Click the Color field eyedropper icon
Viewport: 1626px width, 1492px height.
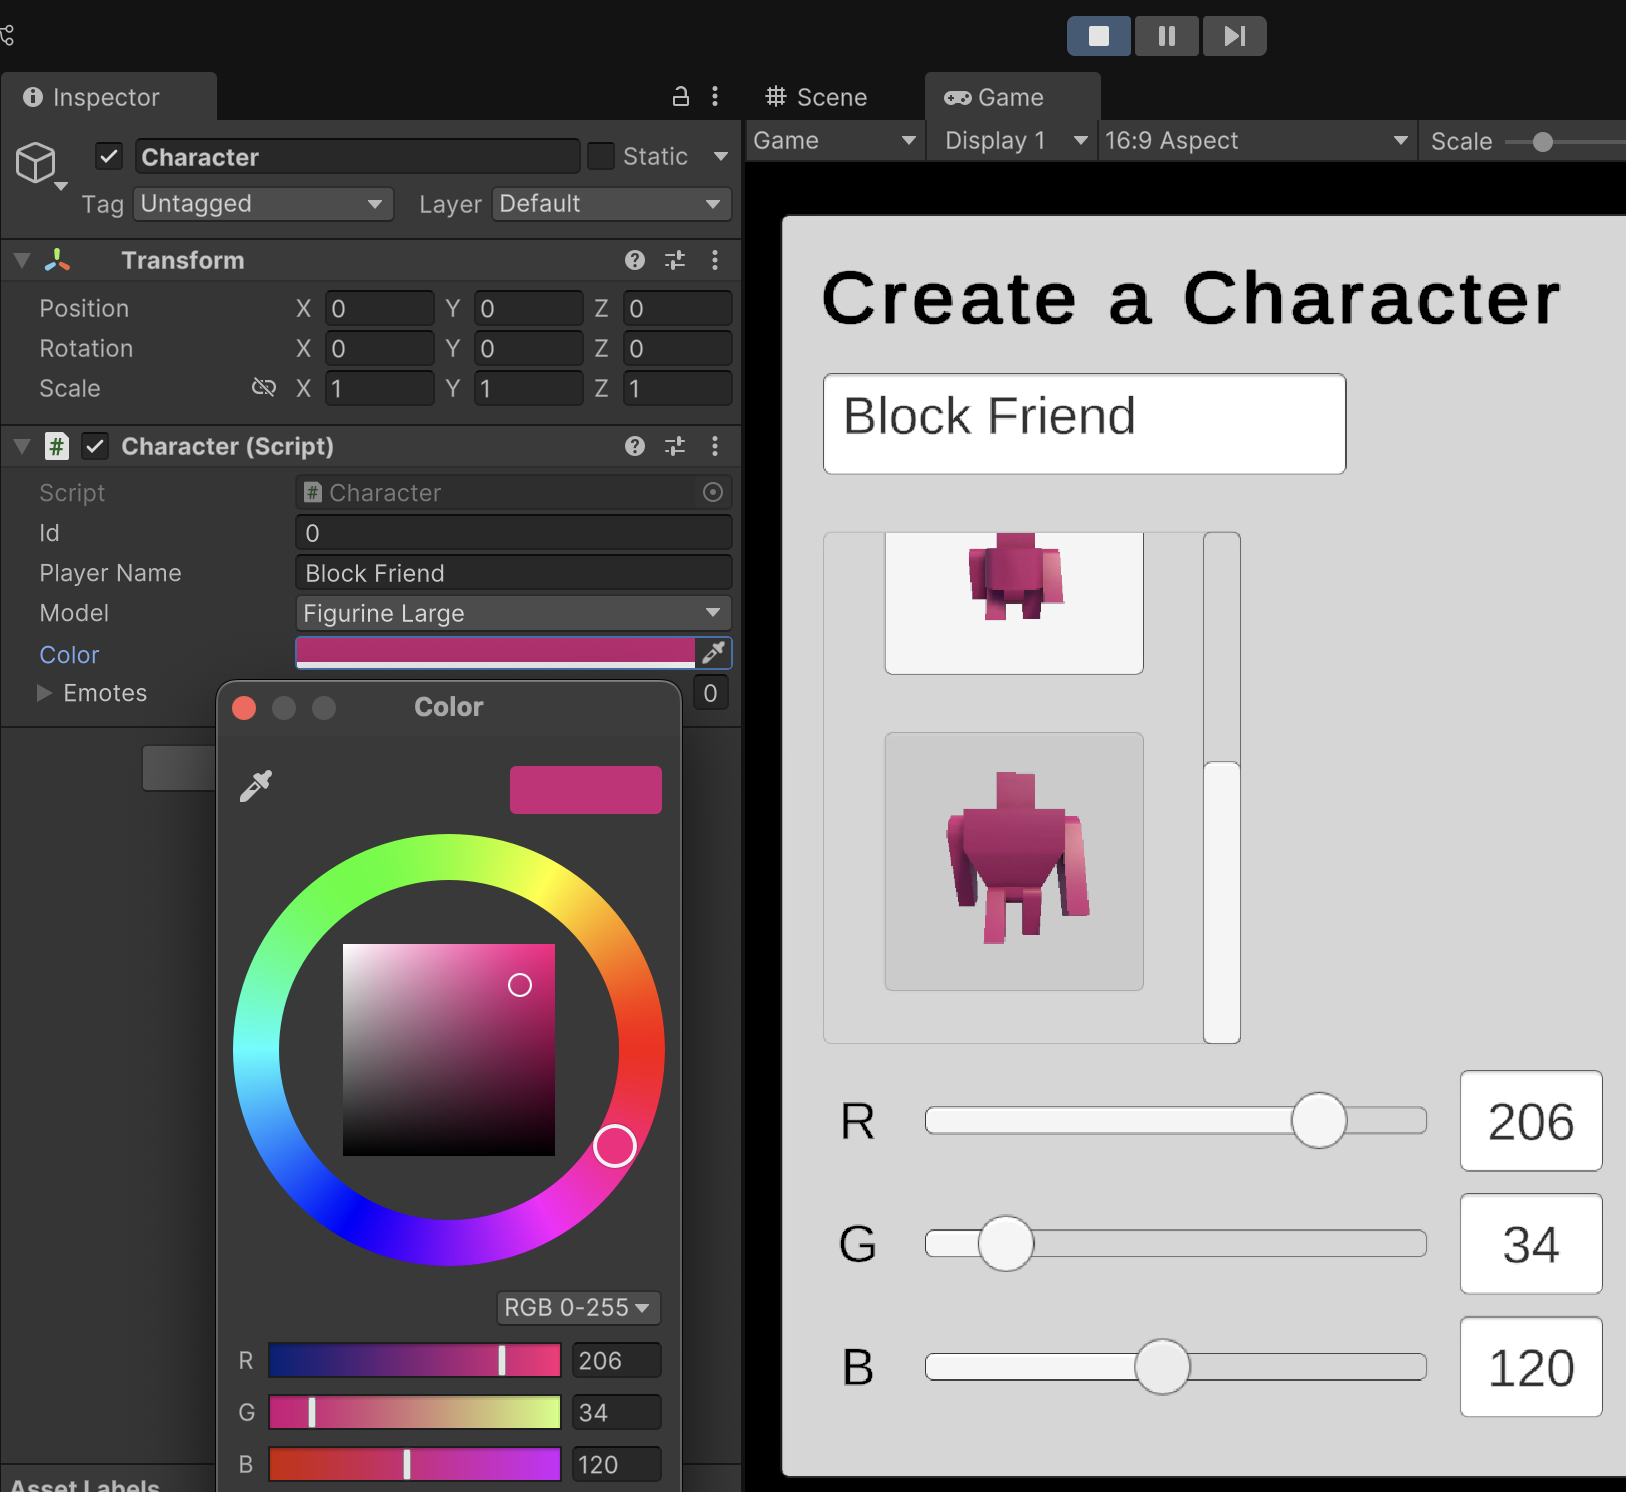[x=713, y=653]
